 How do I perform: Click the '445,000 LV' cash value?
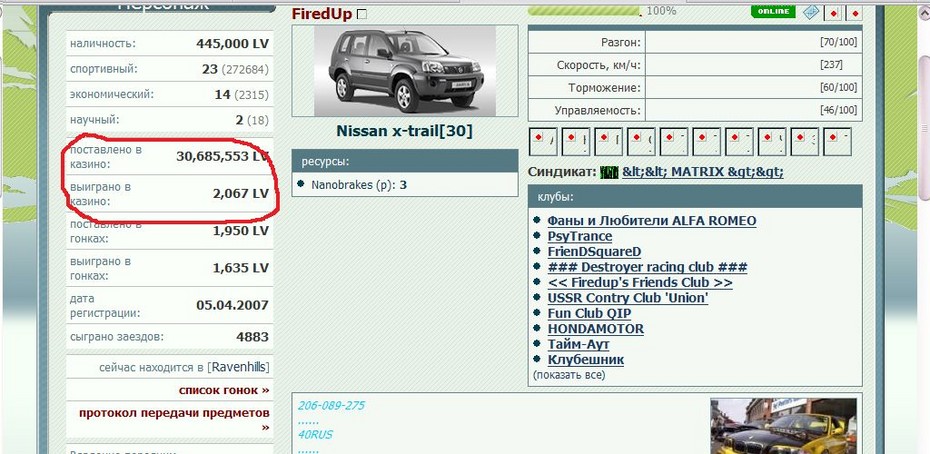pyautogui.click(x=232, y=43)
